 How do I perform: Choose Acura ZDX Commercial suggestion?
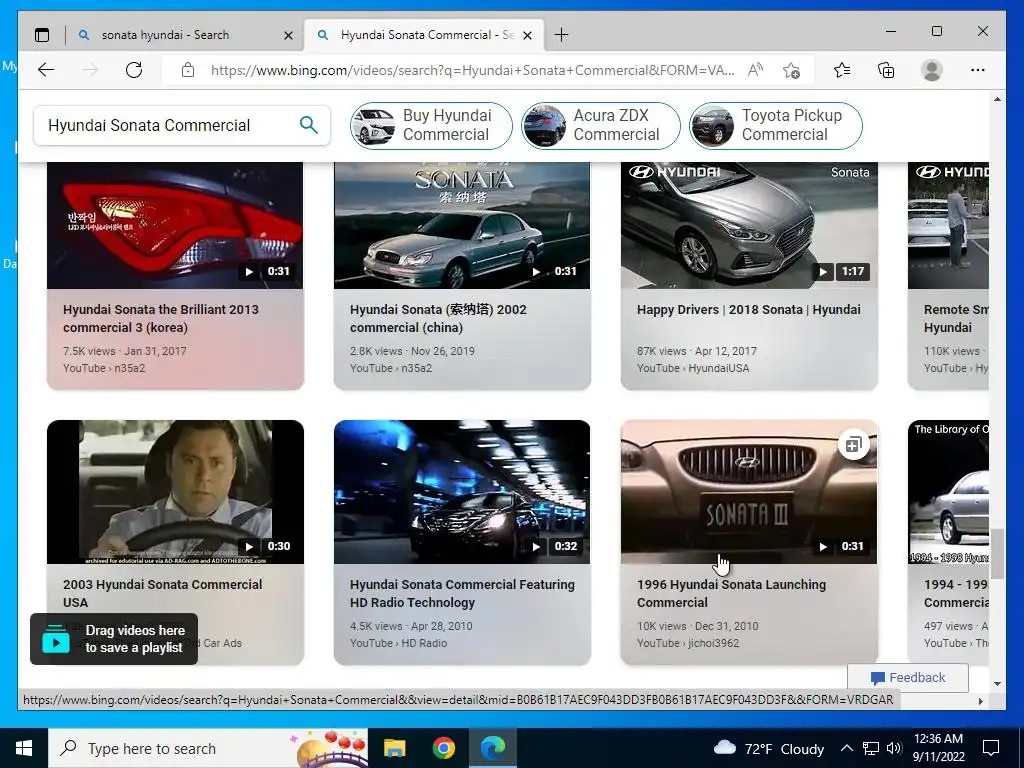click(601, 125)
